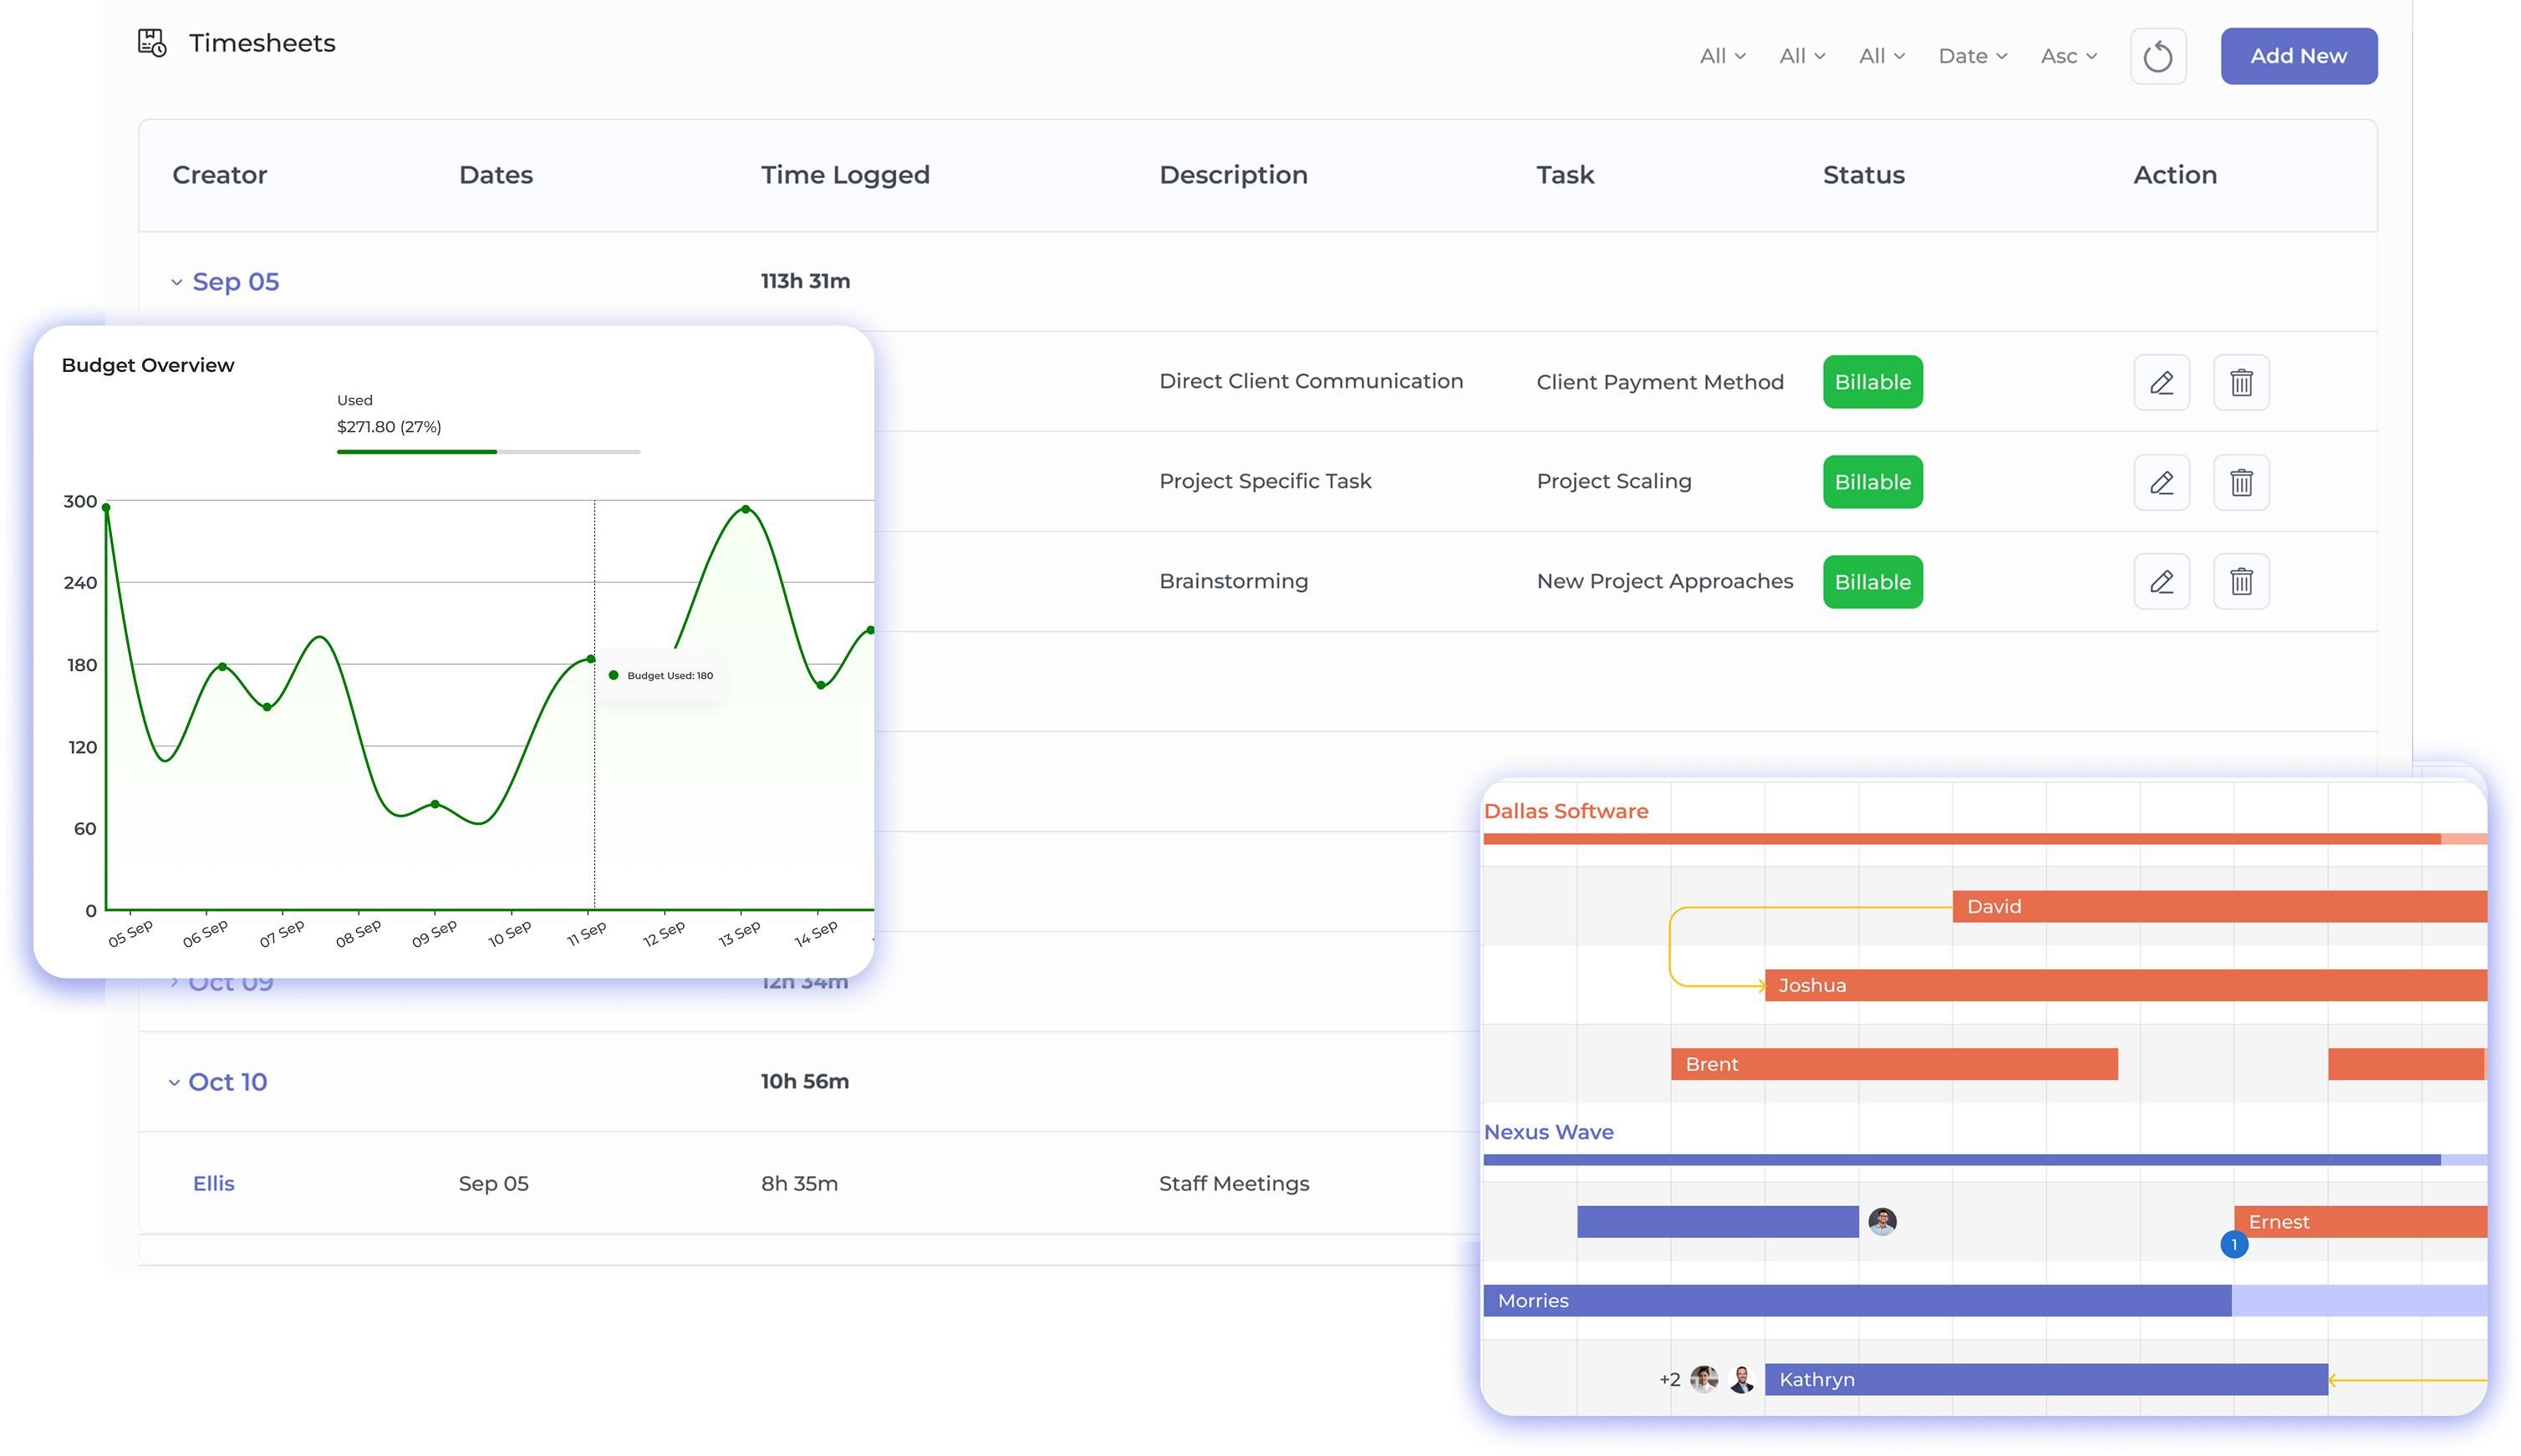Viewport: 2521px width, 1456px height.
Task: Open the first All filter dropdown
Action: (x=1722, y=56)
